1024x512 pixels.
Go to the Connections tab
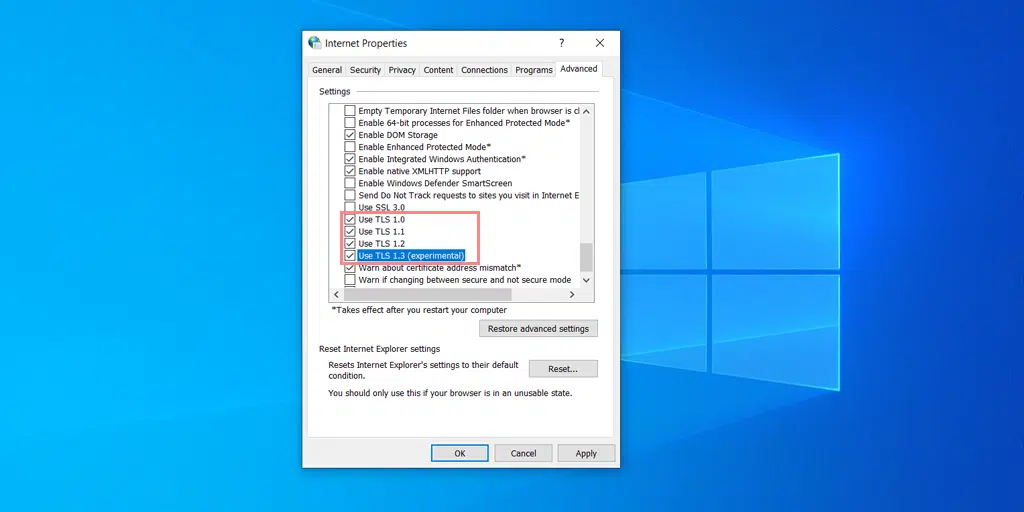click(x=484, y=70)
